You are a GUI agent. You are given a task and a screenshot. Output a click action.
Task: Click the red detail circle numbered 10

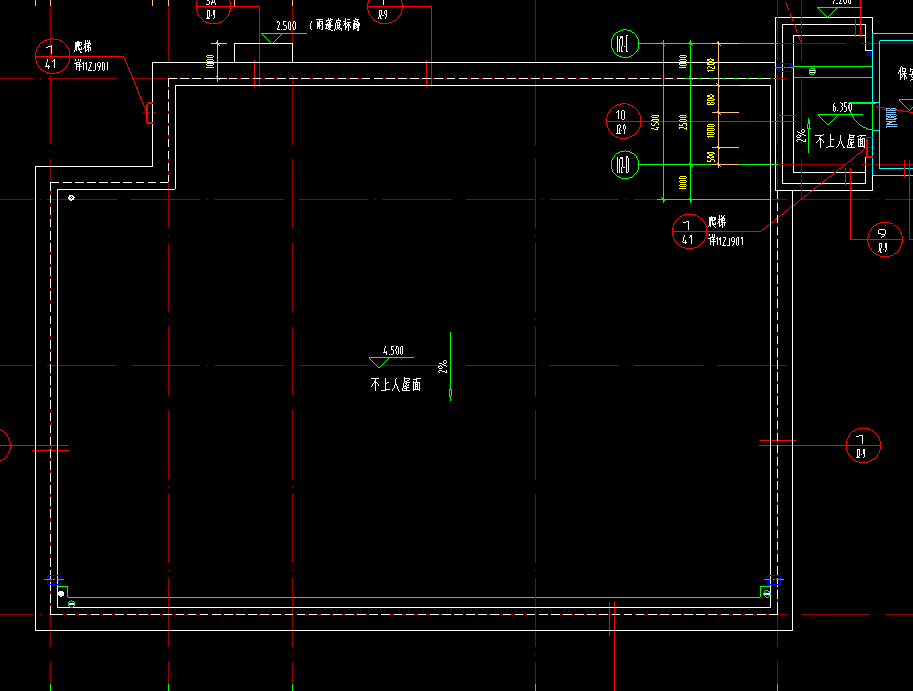[x=623, y=121]
